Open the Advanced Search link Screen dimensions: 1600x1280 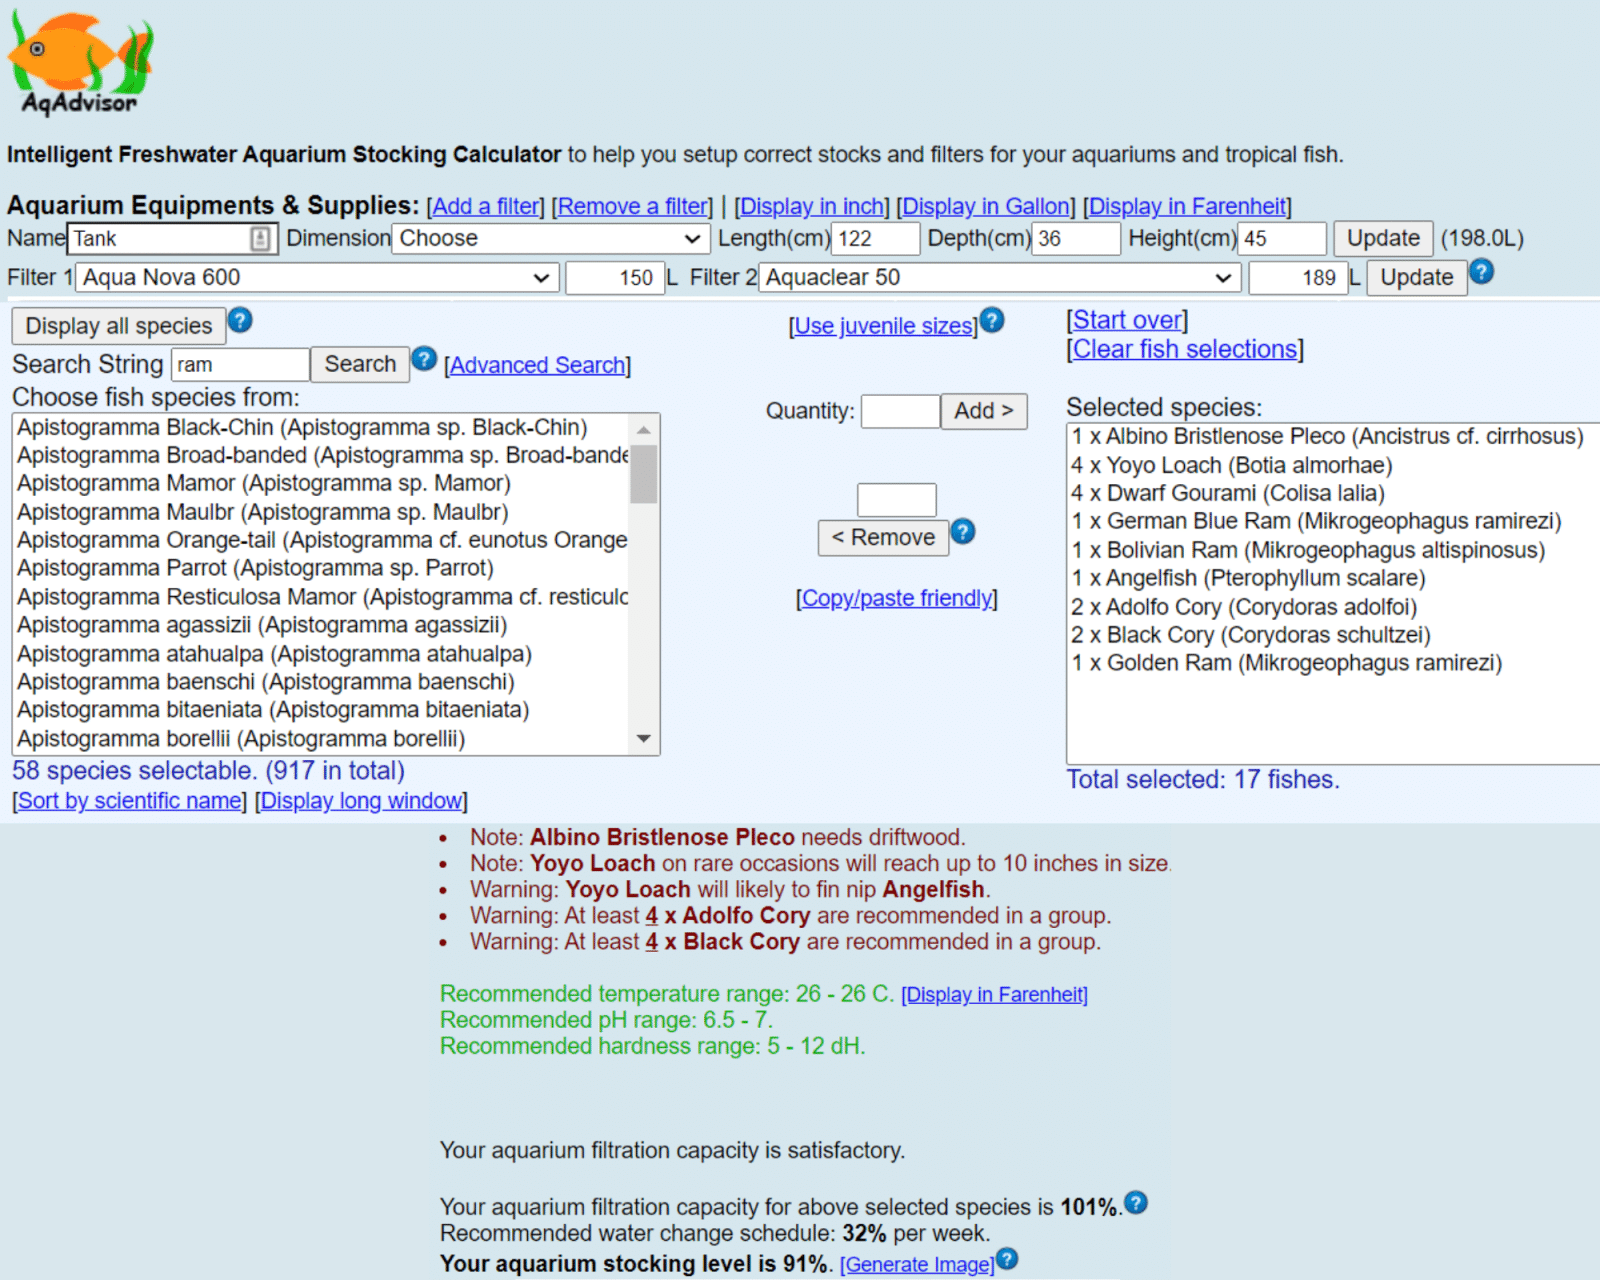pos(538,365)
